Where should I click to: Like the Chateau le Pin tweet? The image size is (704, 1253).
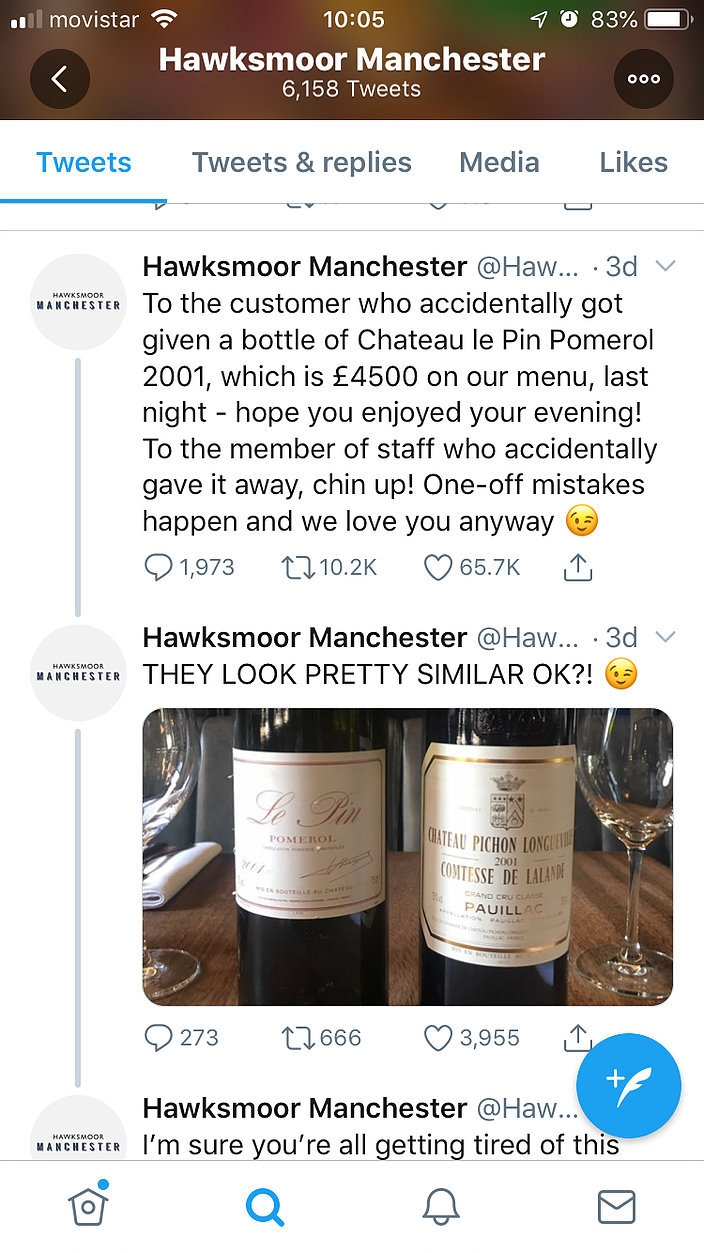coord(439,567)
